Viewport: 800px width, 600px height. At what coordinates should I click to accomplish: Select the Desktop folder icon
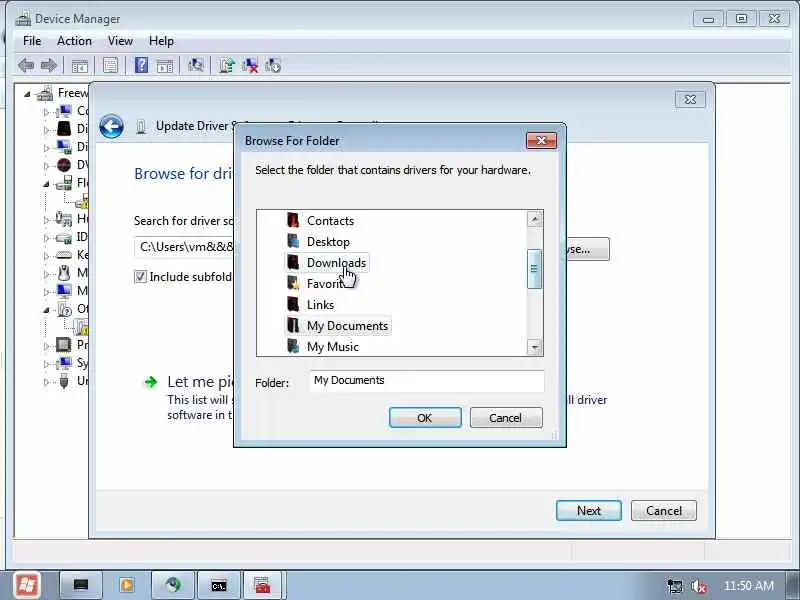click(x=293, y=241)
